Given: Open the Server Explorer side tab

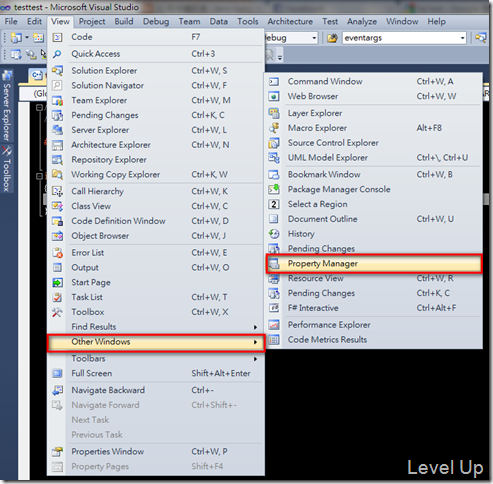Looking at the screenshot, I should pos(7,106).
